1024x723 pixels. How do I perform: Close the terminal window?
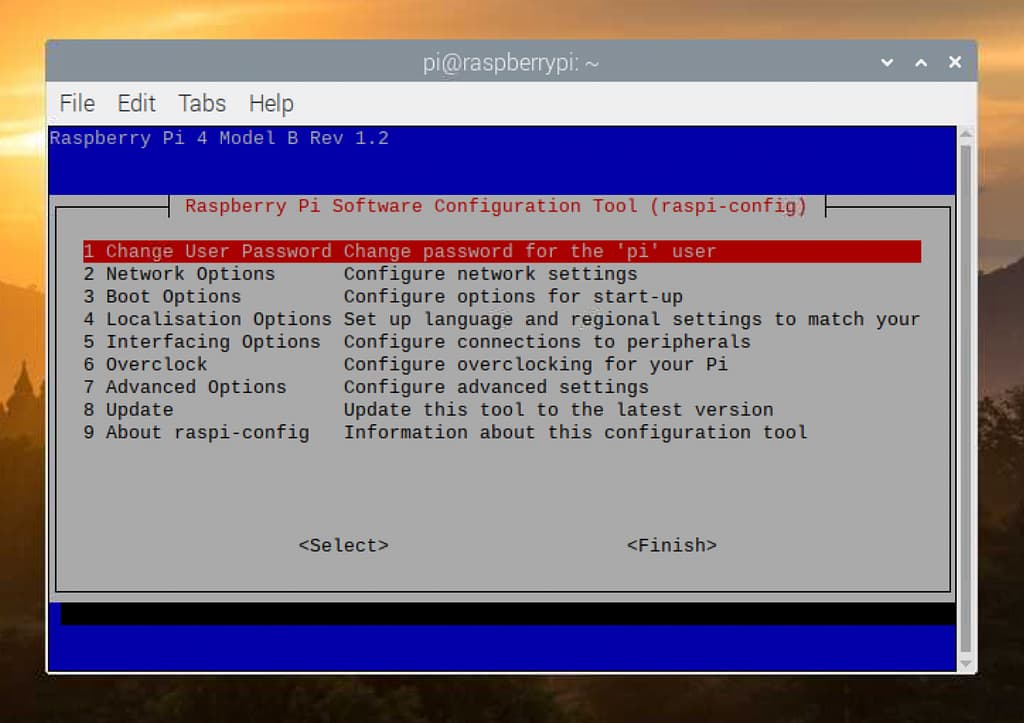[954, 63]
